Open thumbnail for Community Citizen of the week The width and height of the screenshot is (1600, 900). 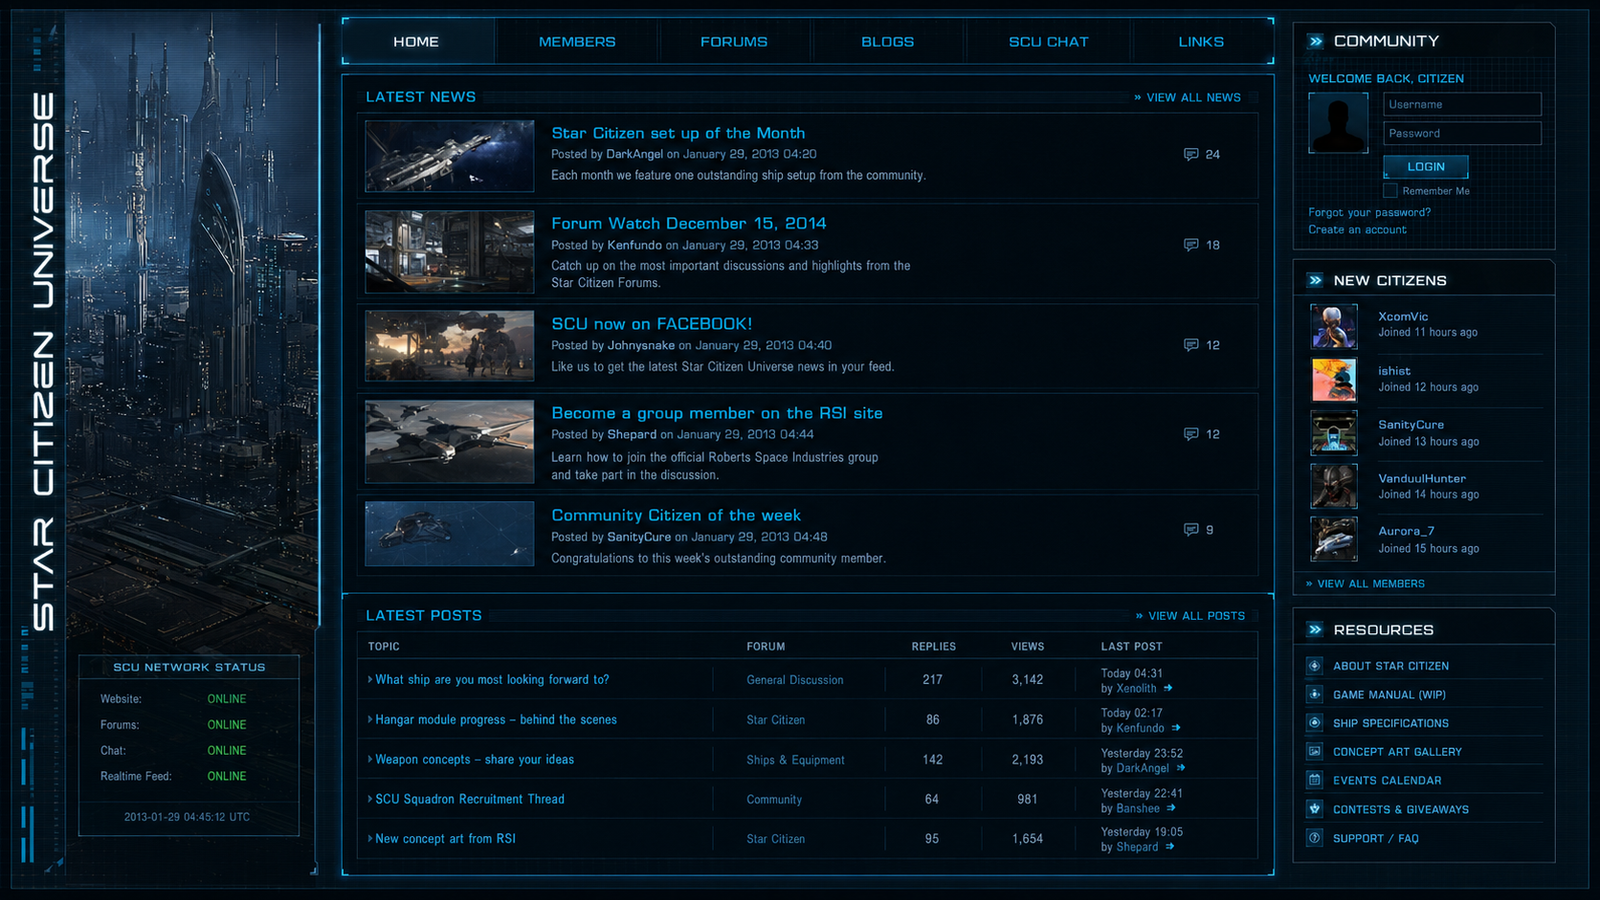click(449, 534)
